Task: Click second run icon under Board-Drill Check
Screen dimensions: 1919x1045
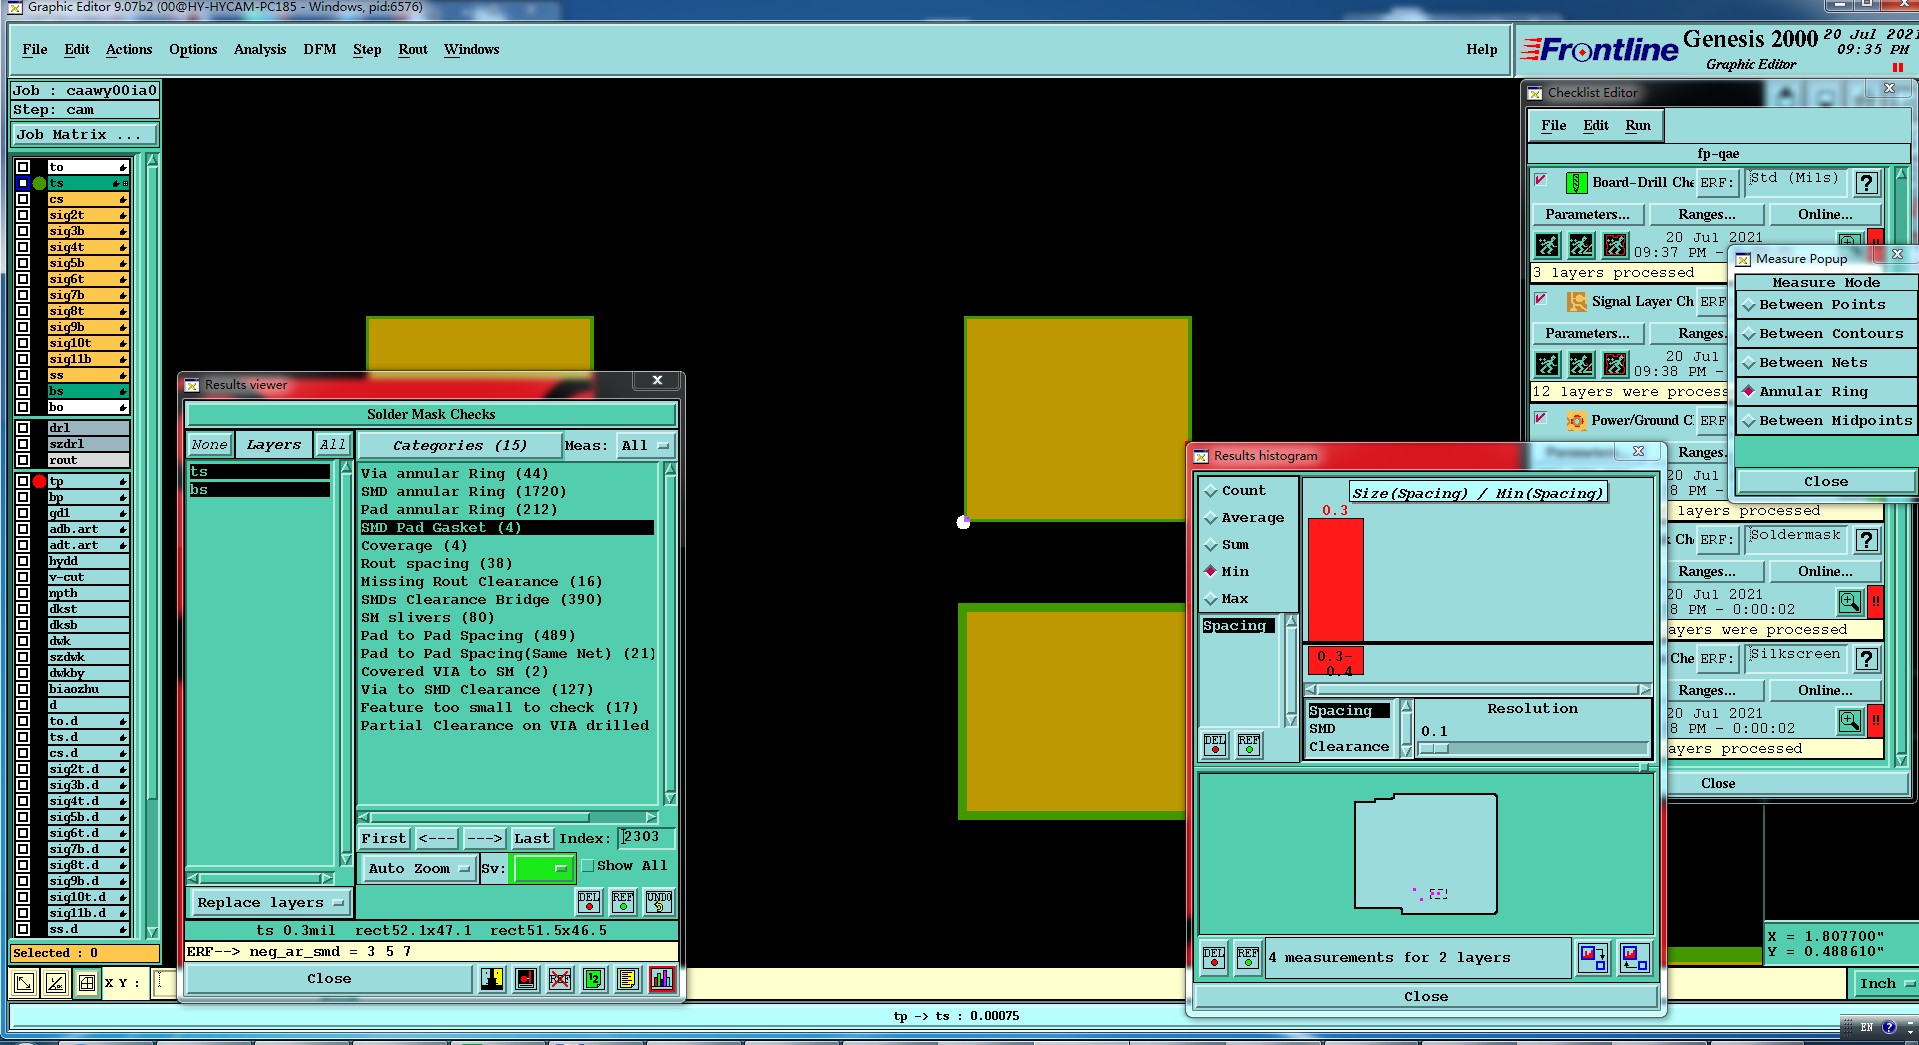Action: point(1581,245)
